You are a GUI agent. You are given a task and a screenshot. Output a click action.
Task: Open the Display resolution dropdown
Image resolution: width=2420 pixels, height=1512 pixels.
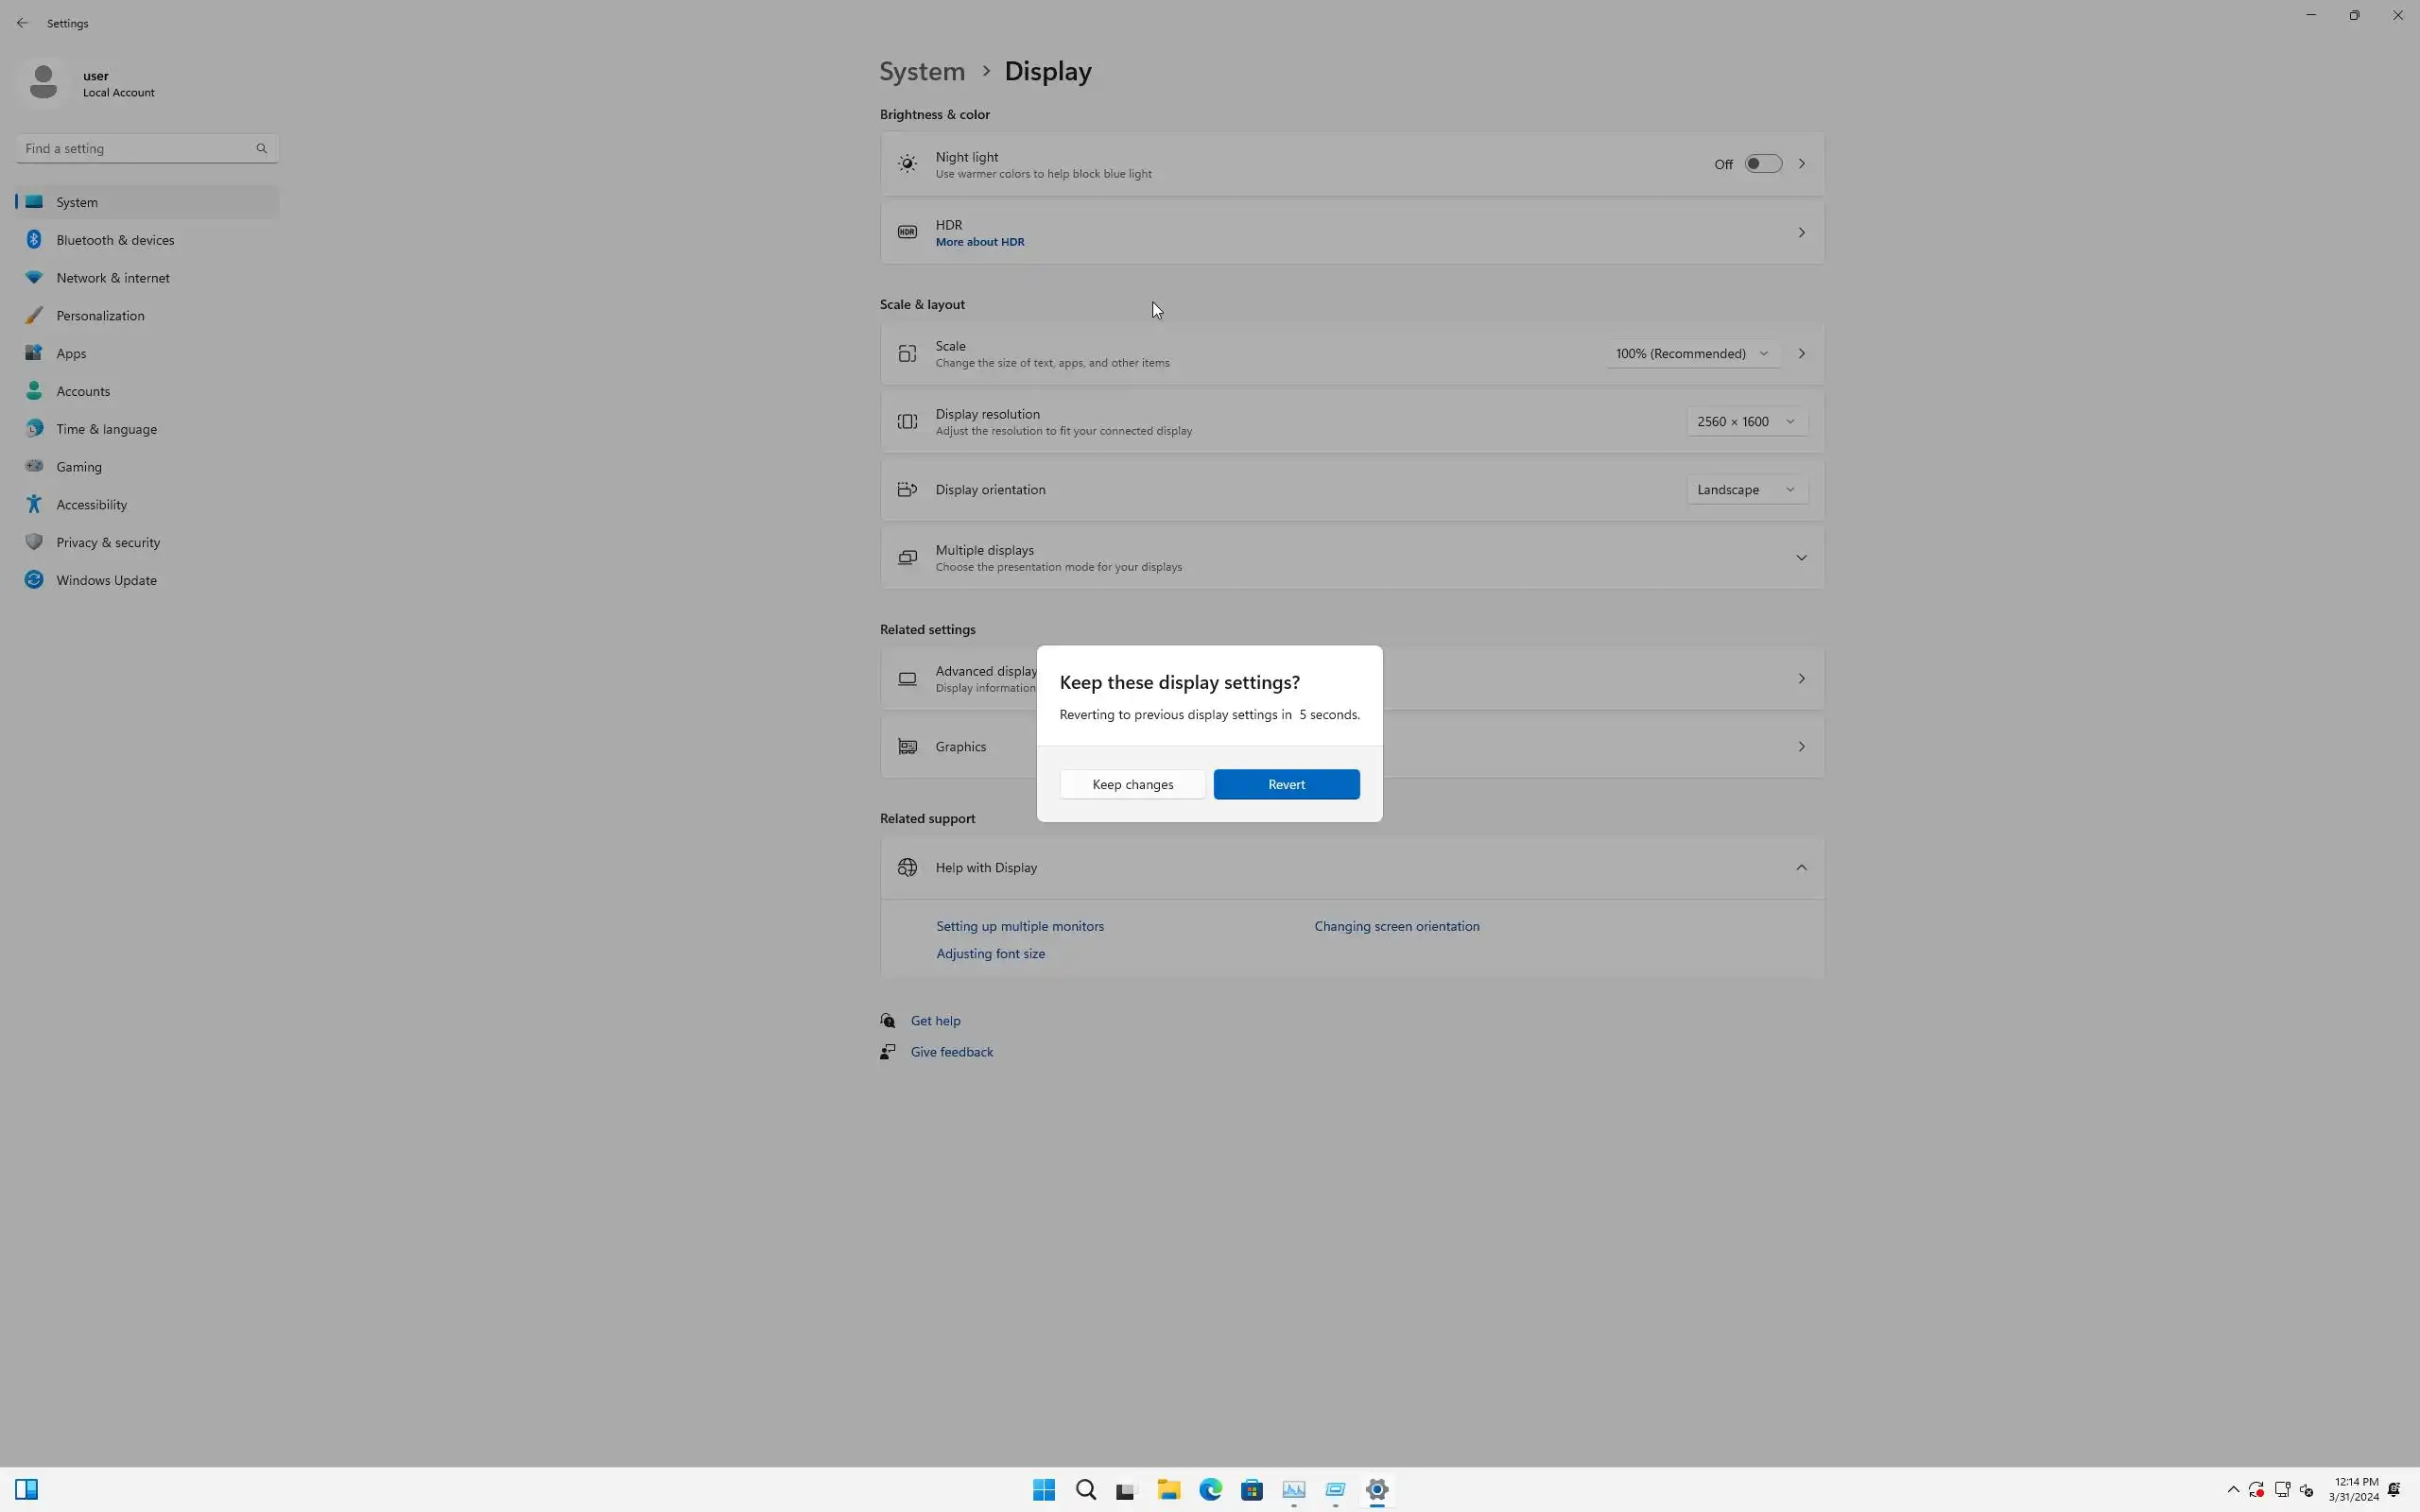point(1745,422)
